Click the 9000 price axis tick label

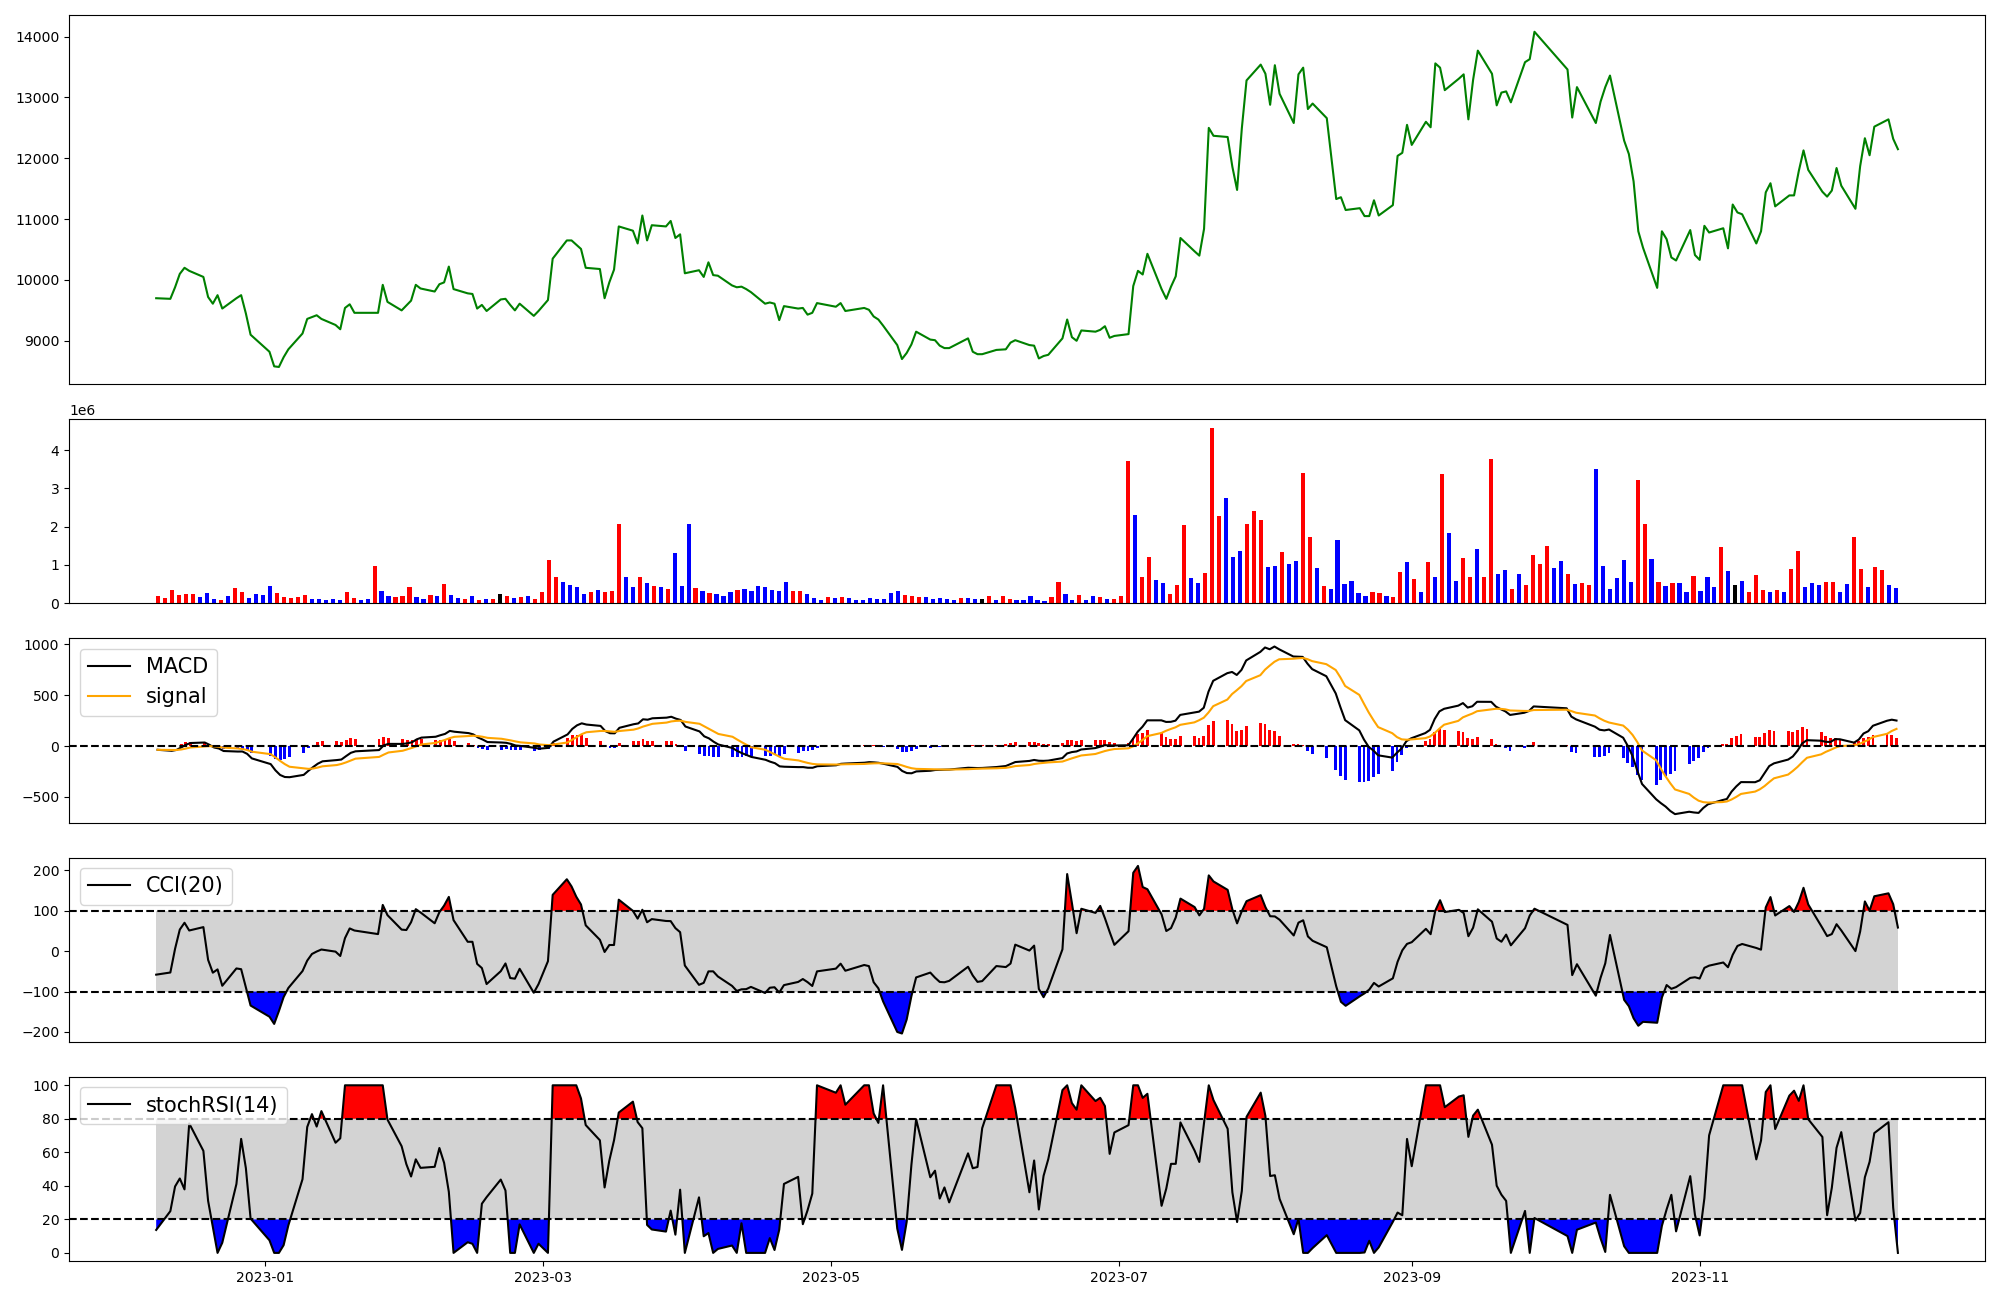click(42, 341)
